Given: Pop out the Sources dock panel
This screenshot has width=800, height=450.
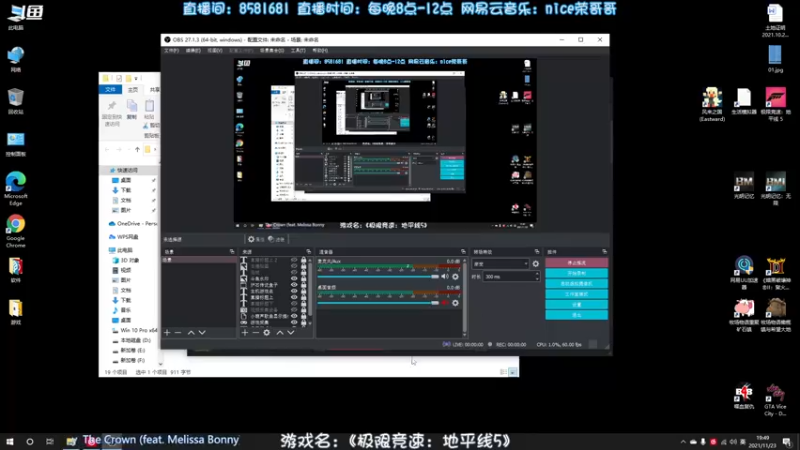Looking at the screenshot, I should click(x=309, y=252).
